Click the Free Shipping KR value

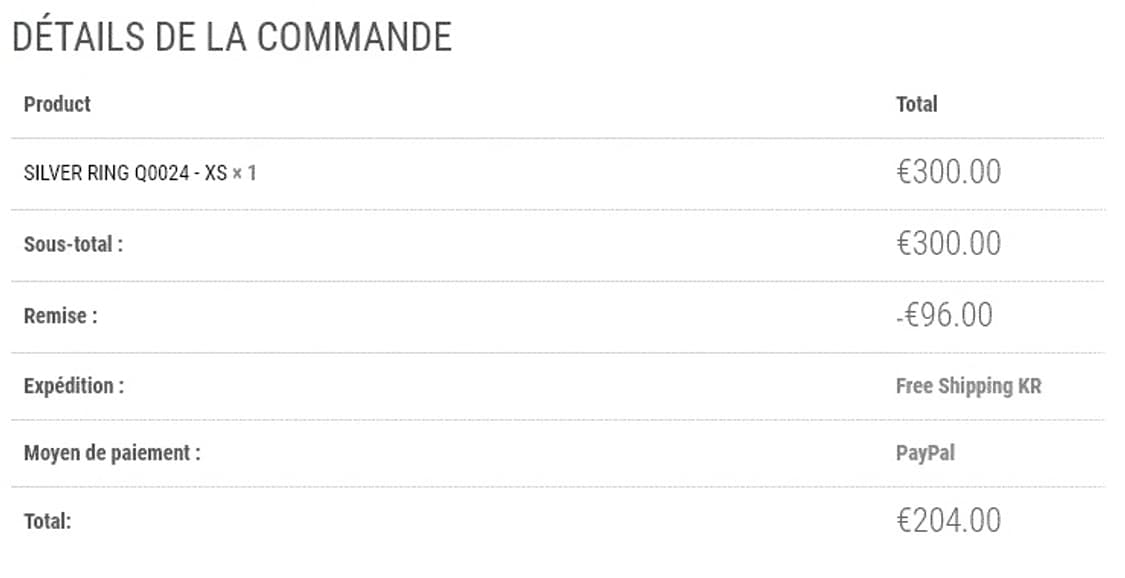pos(968,386)
